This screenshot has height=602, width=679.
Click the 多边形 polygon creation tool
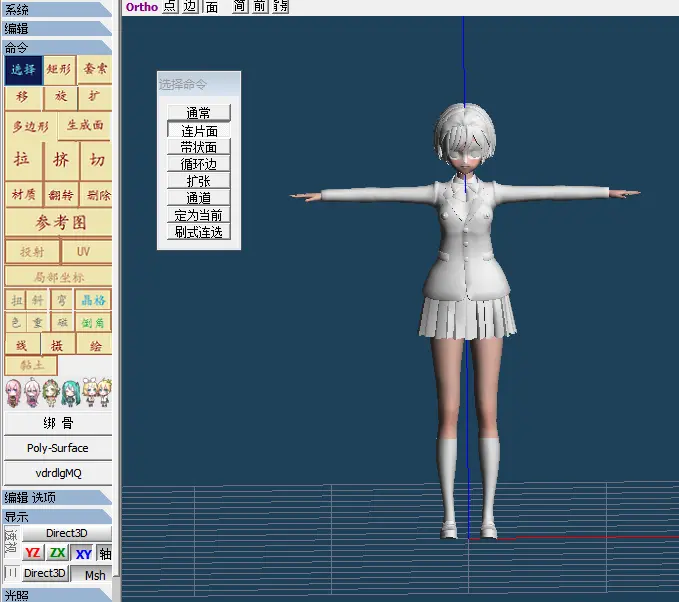30,127
